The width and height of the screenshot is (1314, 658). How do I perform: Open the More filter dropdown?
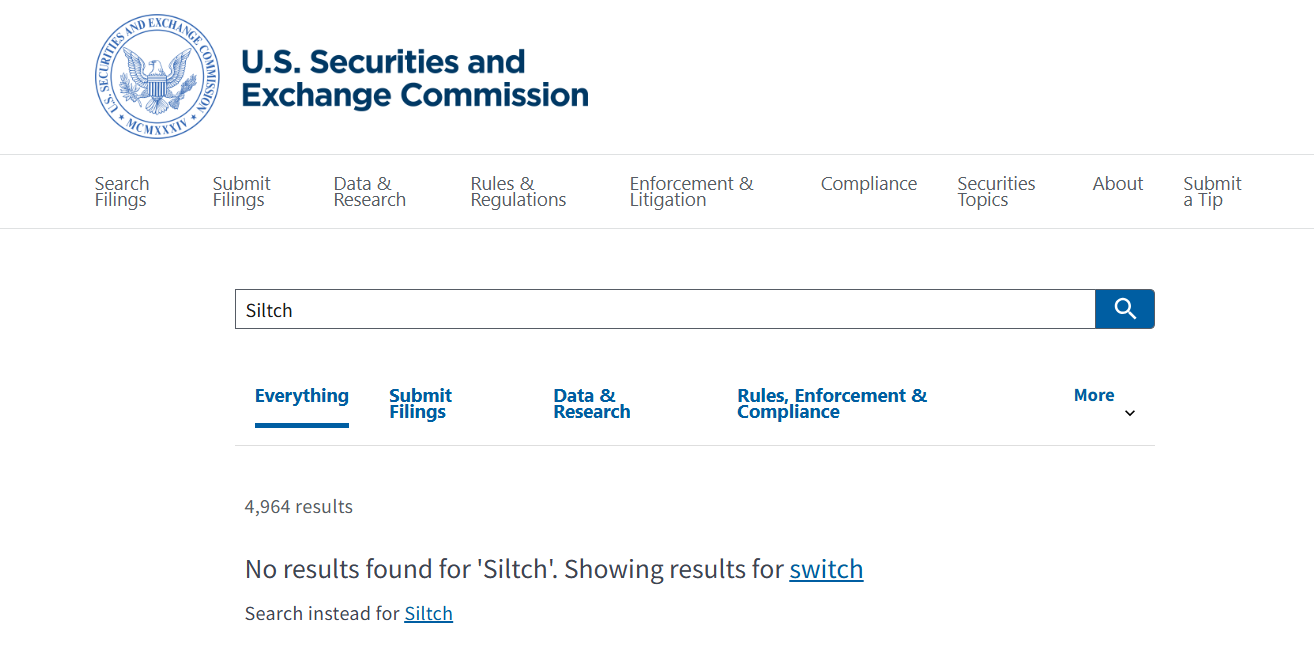1093,396
